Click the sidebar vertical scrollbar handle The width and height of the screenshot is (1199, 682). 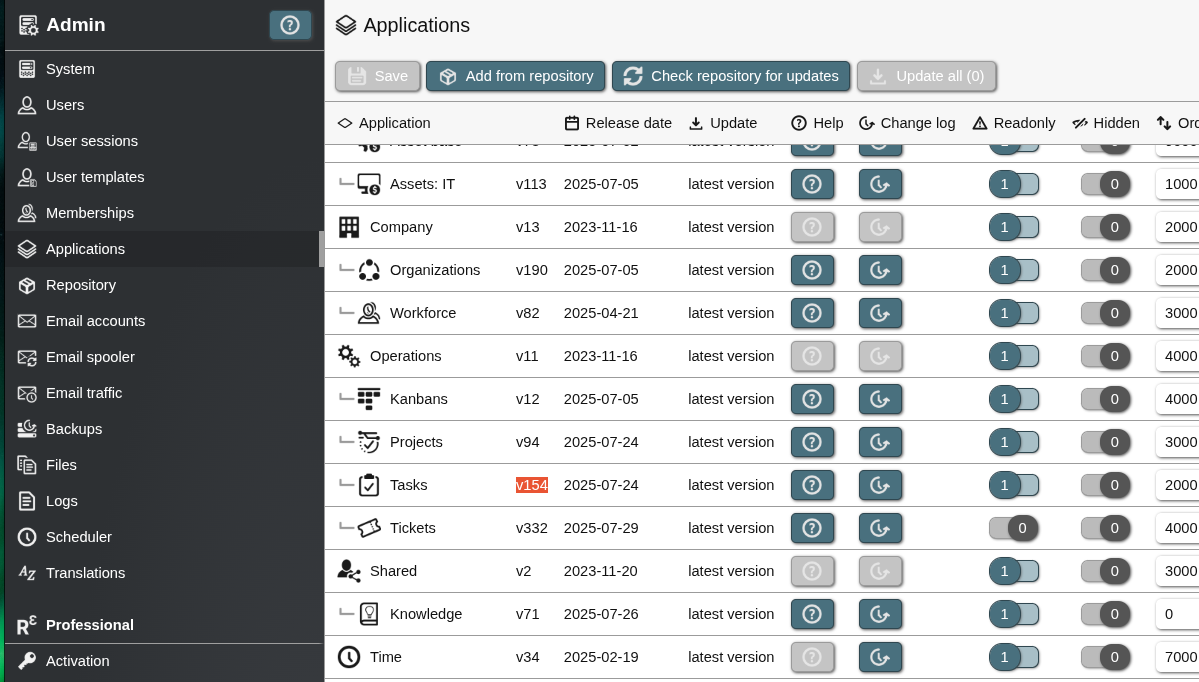321,249
